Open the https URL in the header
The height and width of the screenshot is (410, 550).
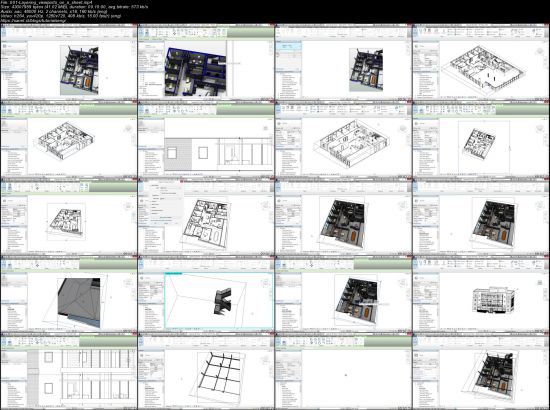pyautogui.click(x=34, y=21)
